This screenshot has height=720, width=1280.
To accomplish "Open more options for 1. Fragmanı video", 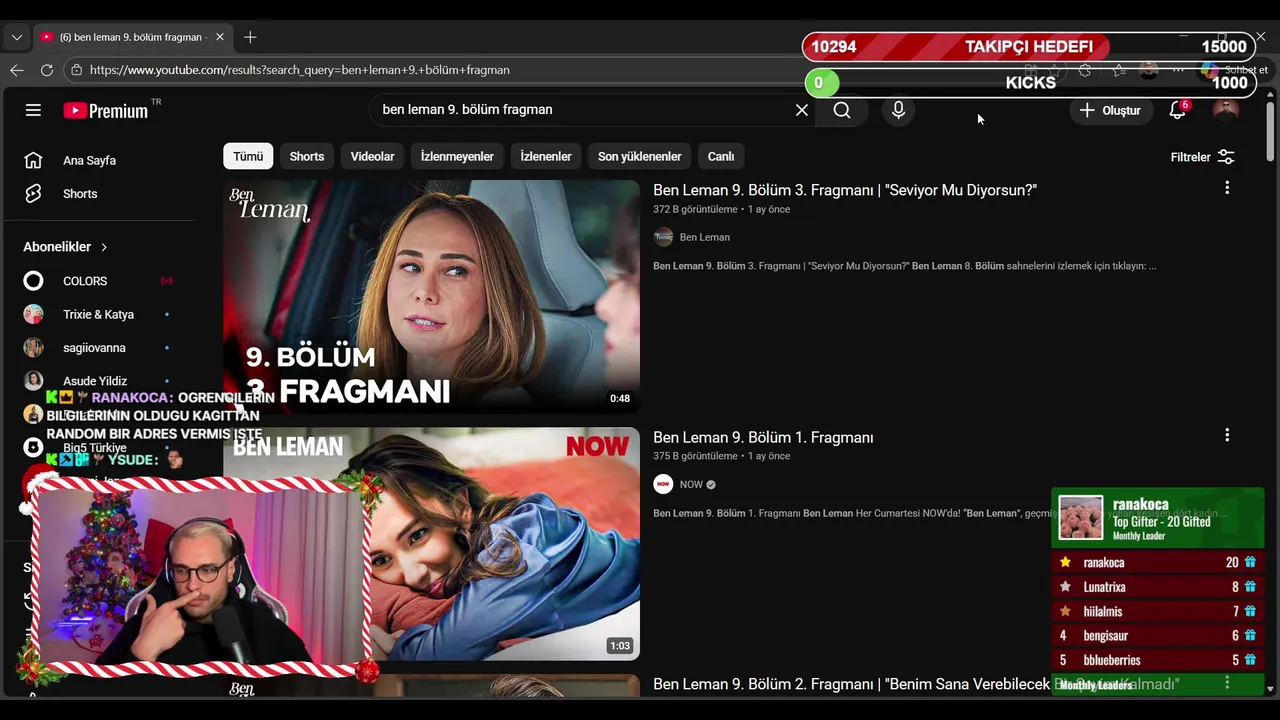I will tap(1227, 435).
